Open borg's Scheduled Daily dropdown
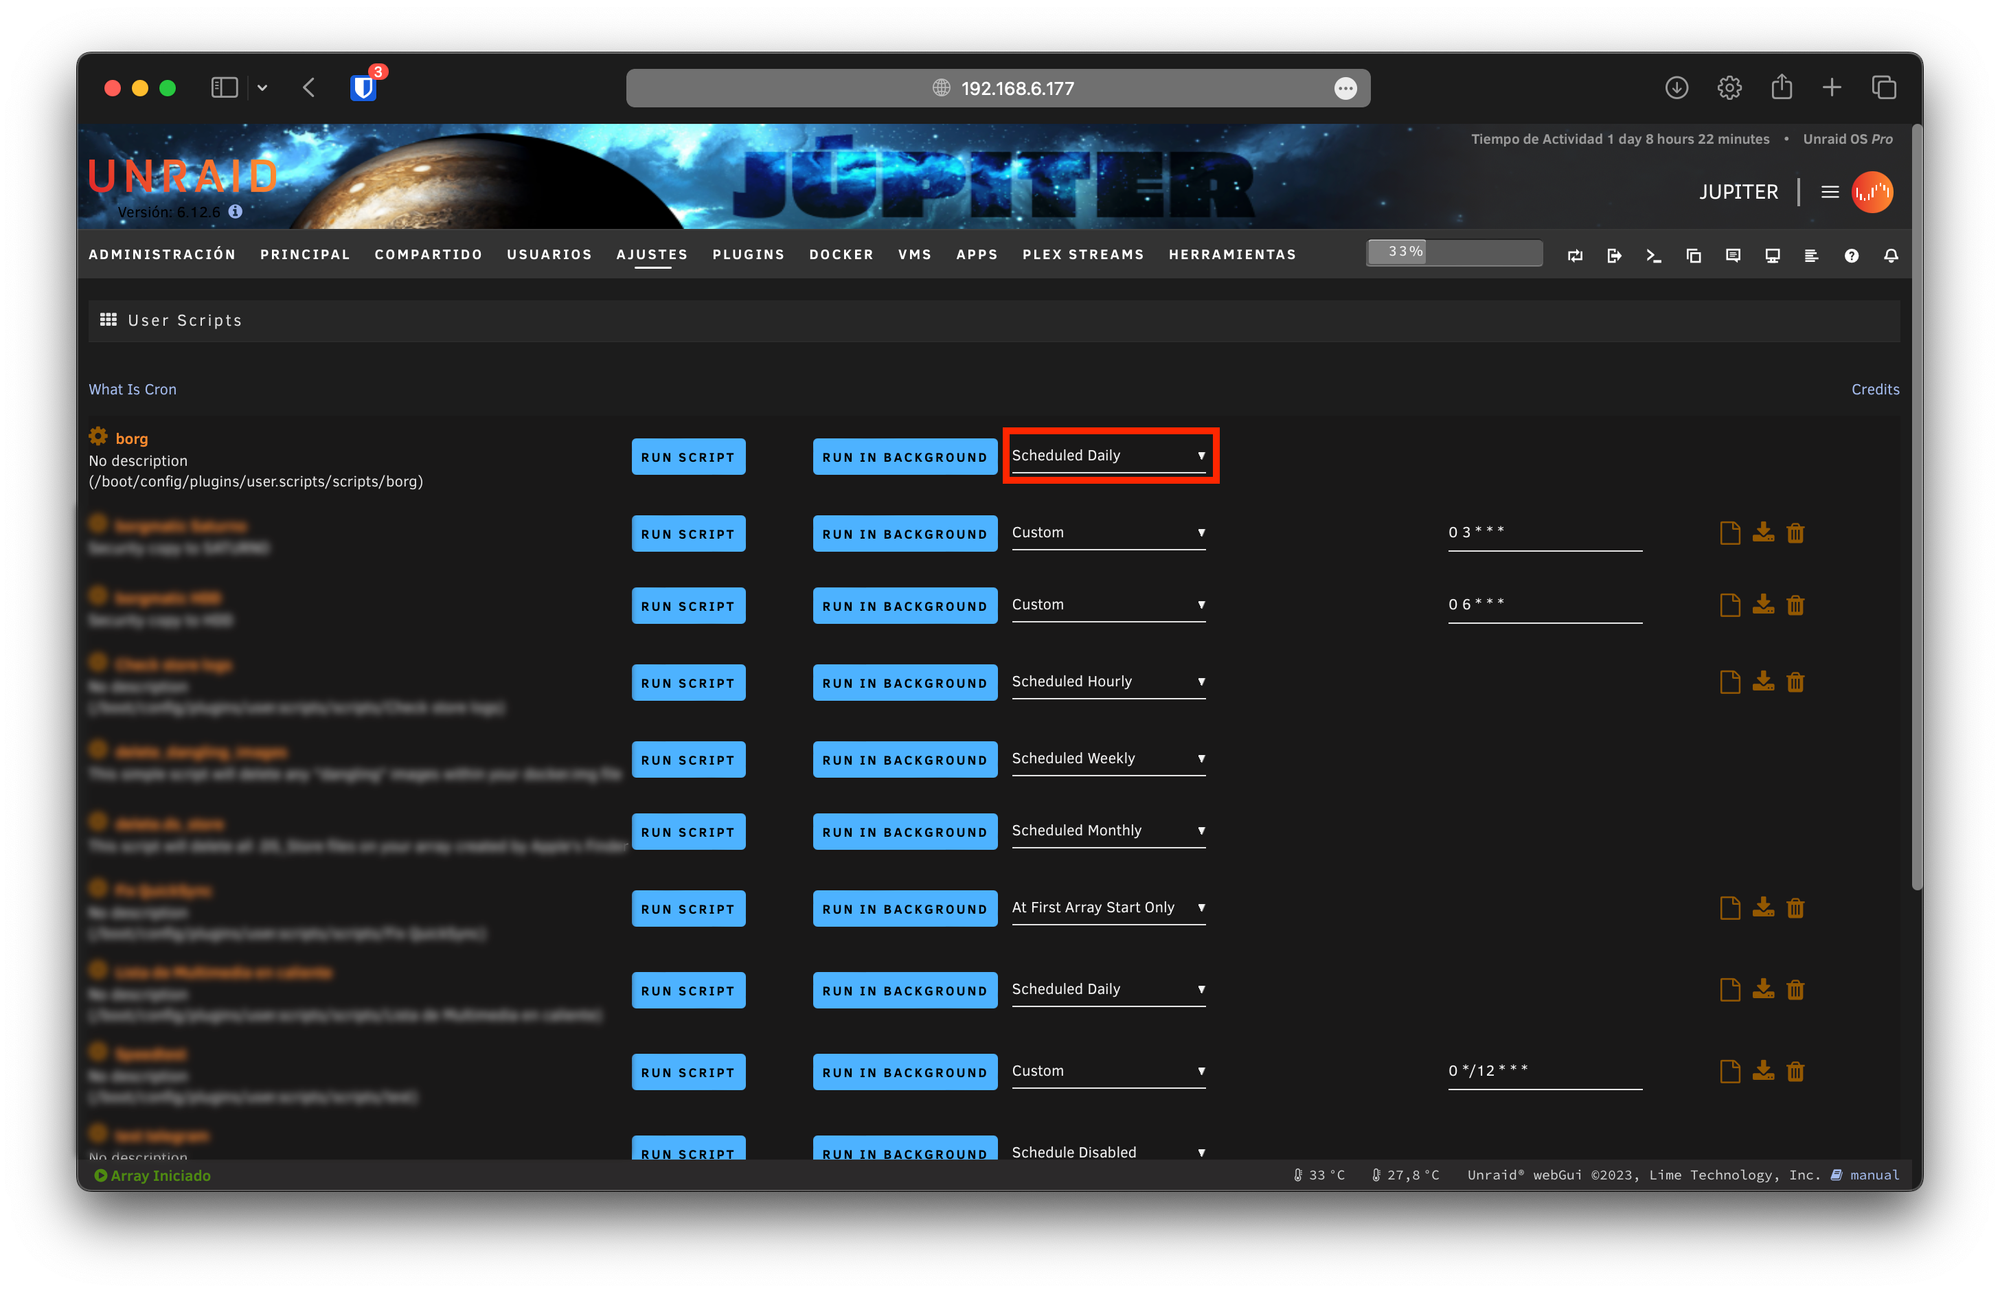 point(1108,456)
